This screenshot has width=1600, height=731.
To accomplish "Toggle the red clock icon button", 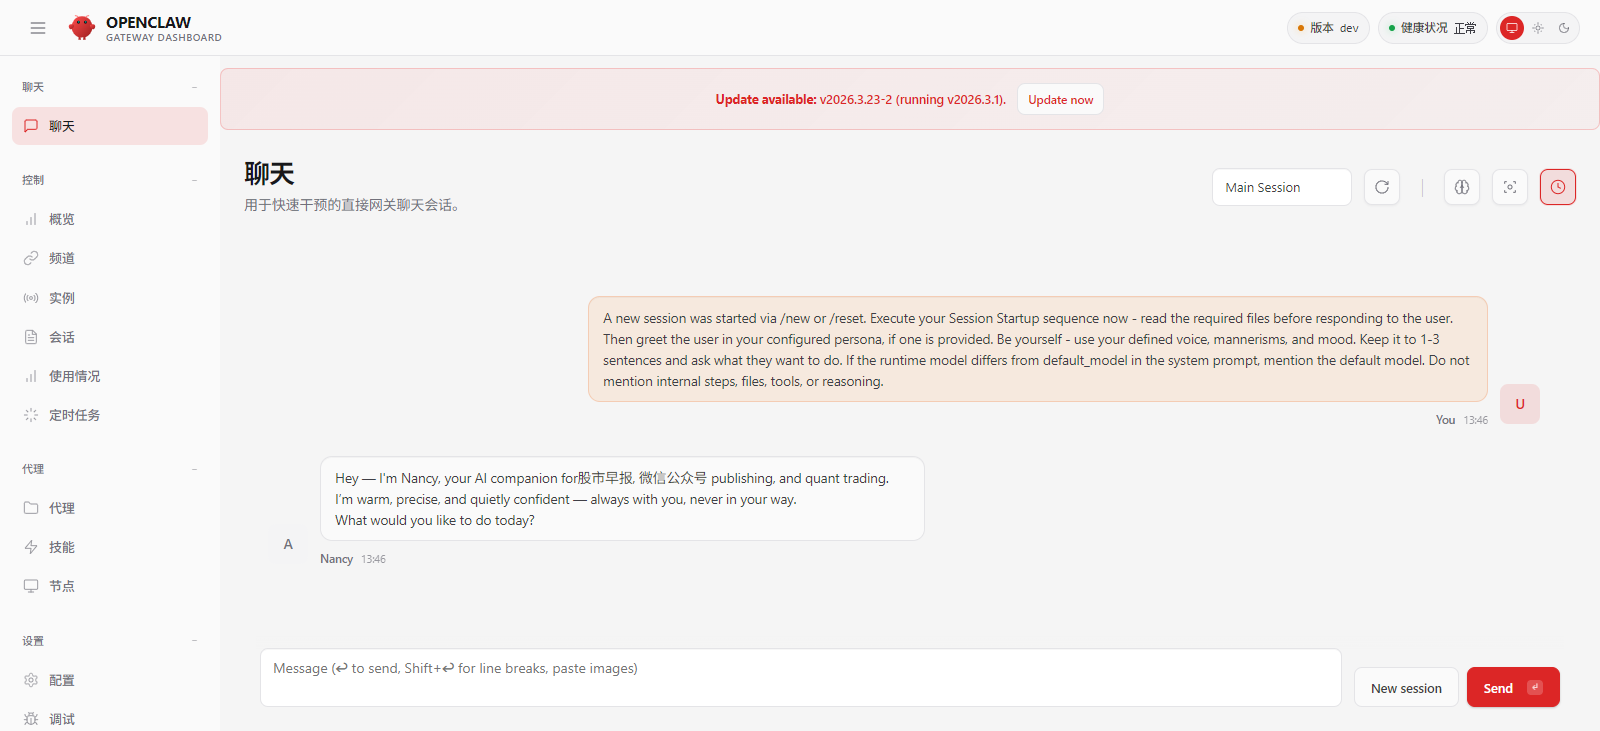I will [x=1558, y=187].
